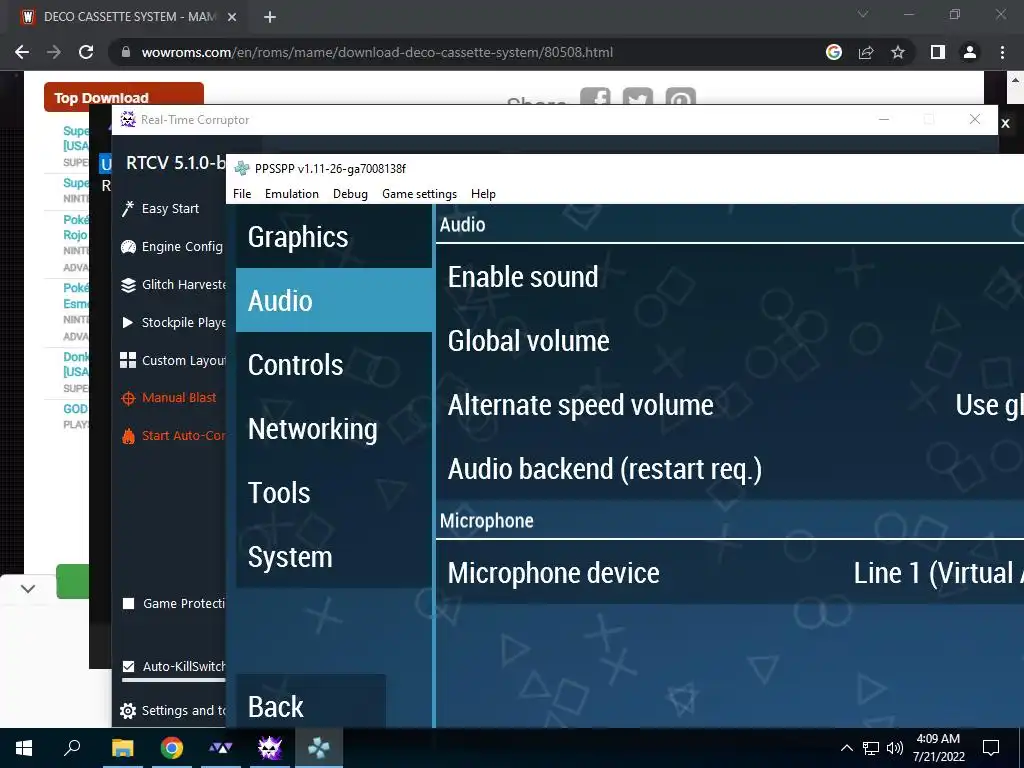The image size is (1024, 768).
Task: Open Windows Start menu
Action: click(24, 748)
